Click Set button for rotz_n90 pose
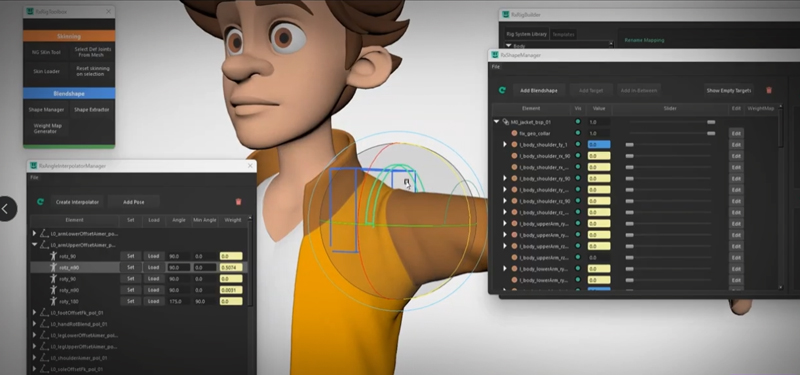800x375 pixels. [x=131, y=267]
